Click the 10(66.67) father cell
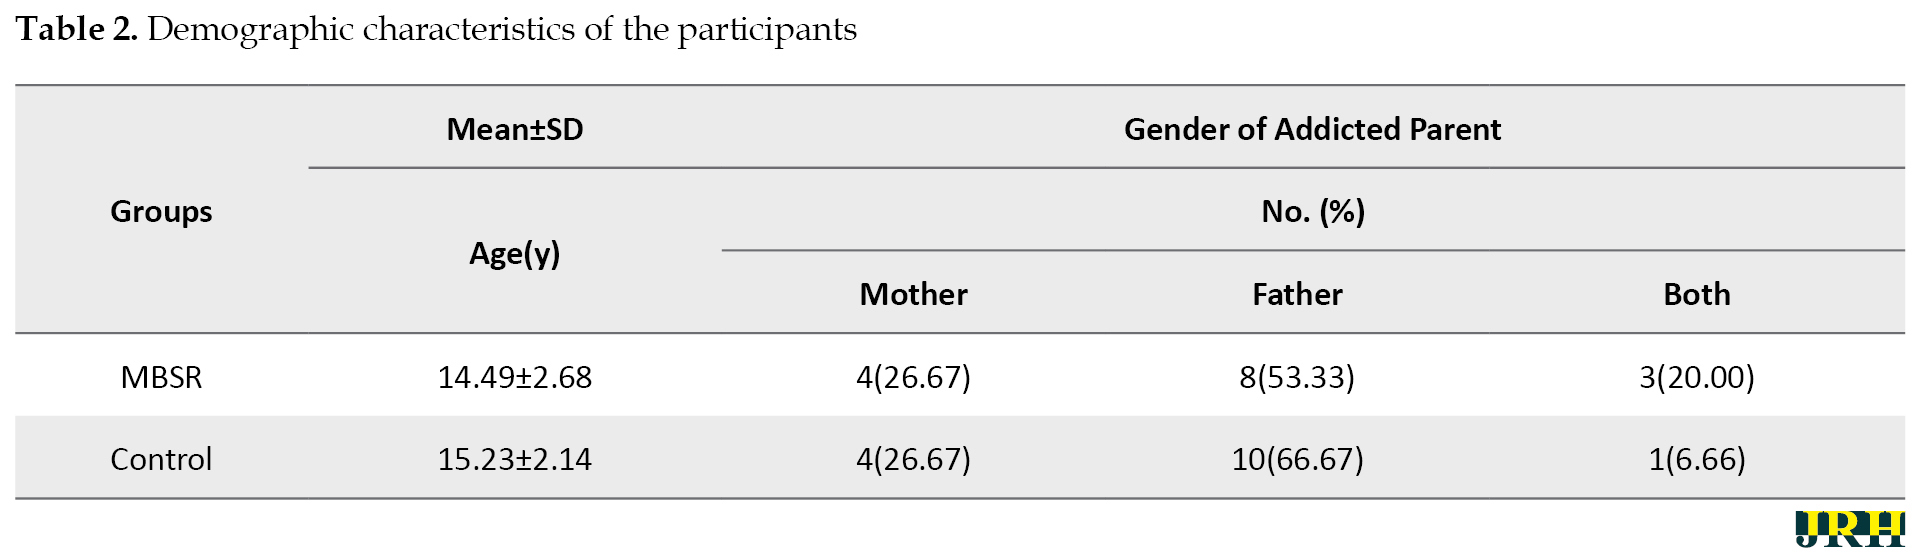 click(1297, 459)
